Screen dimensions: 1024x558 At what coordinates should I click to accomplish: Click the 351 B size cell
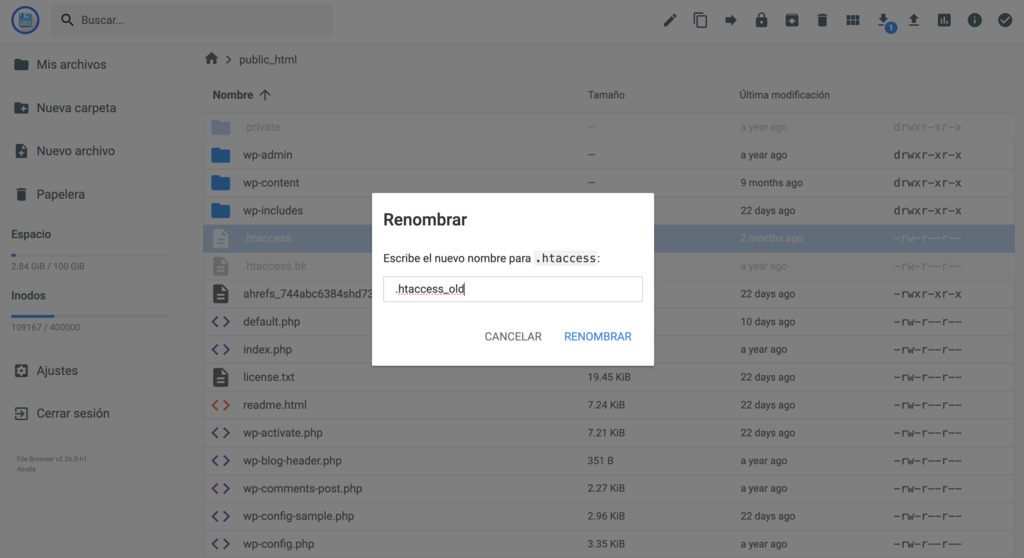(x=600, y=461)
